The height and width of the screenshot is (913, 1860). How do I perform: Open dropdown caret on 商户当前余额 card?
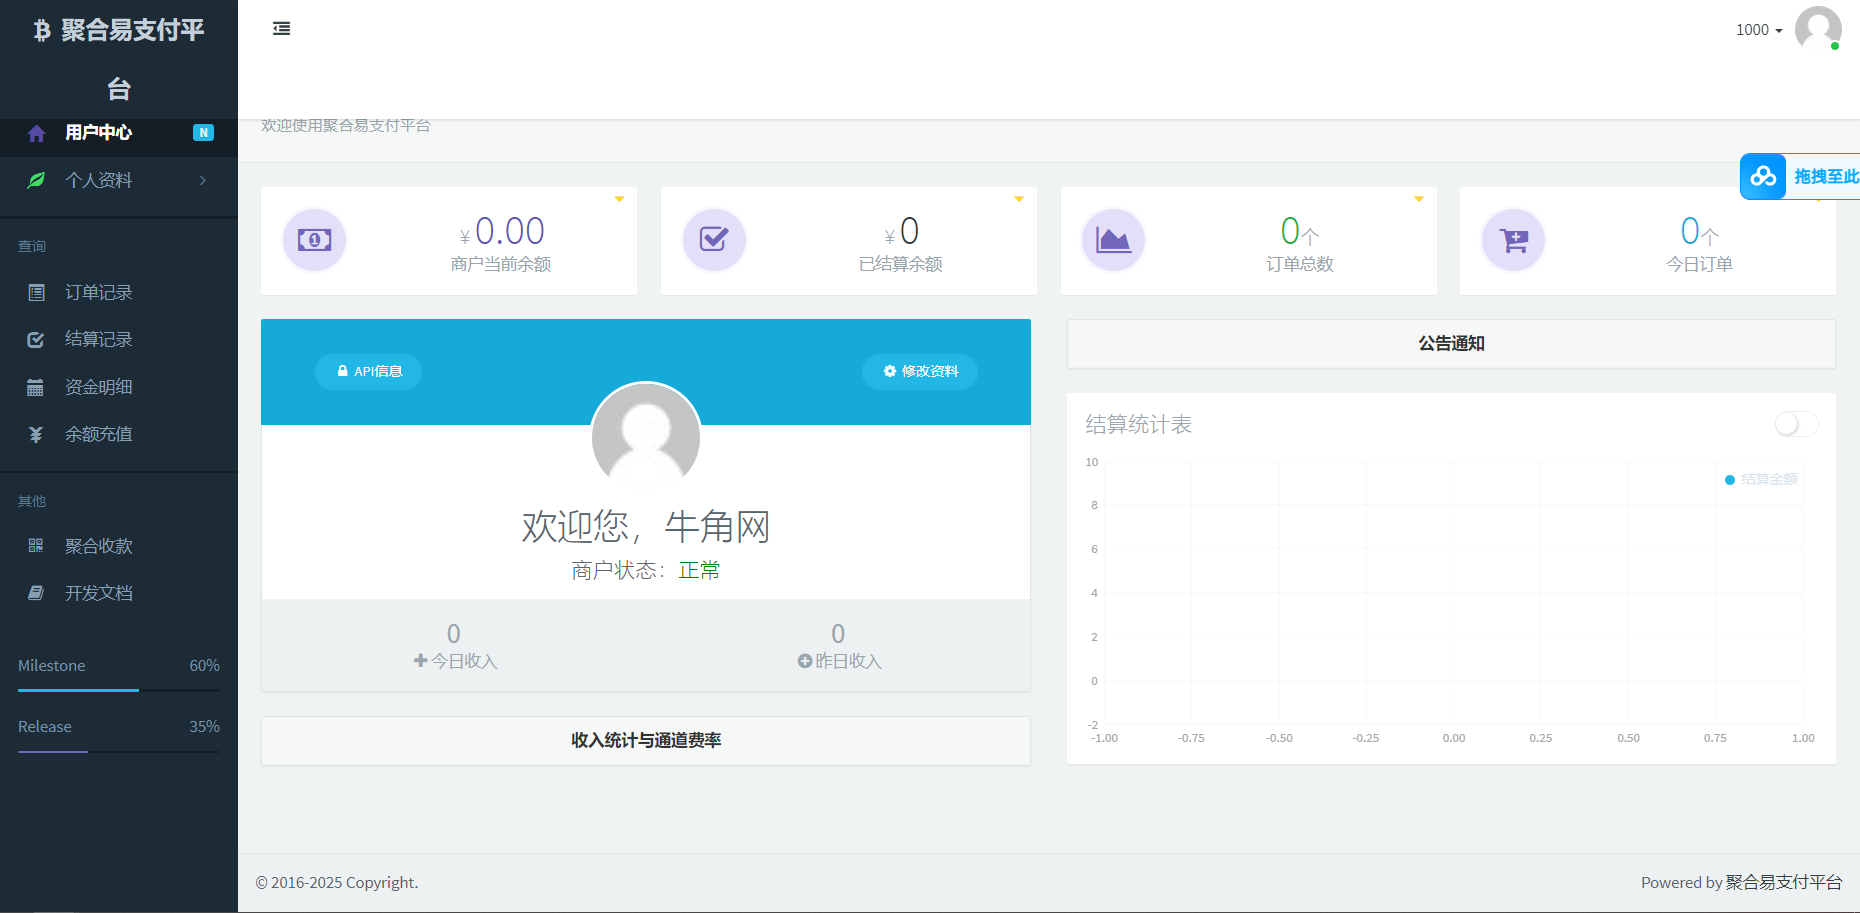tap(619, 199)
